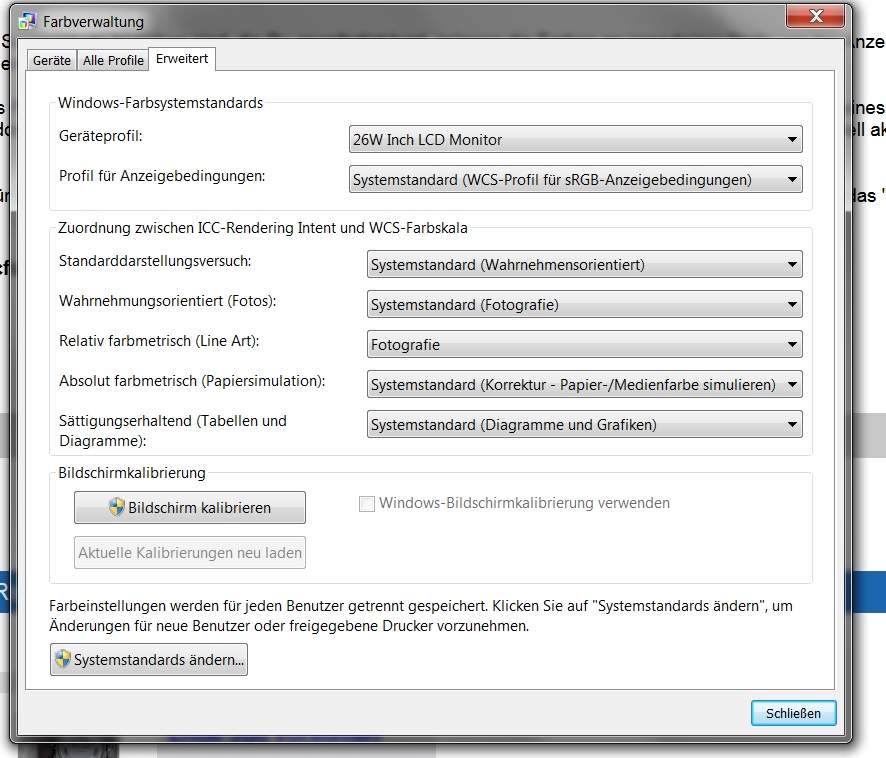
Task: Click the Windows-Farbsystemstandards group label
Action: [160, 103]
